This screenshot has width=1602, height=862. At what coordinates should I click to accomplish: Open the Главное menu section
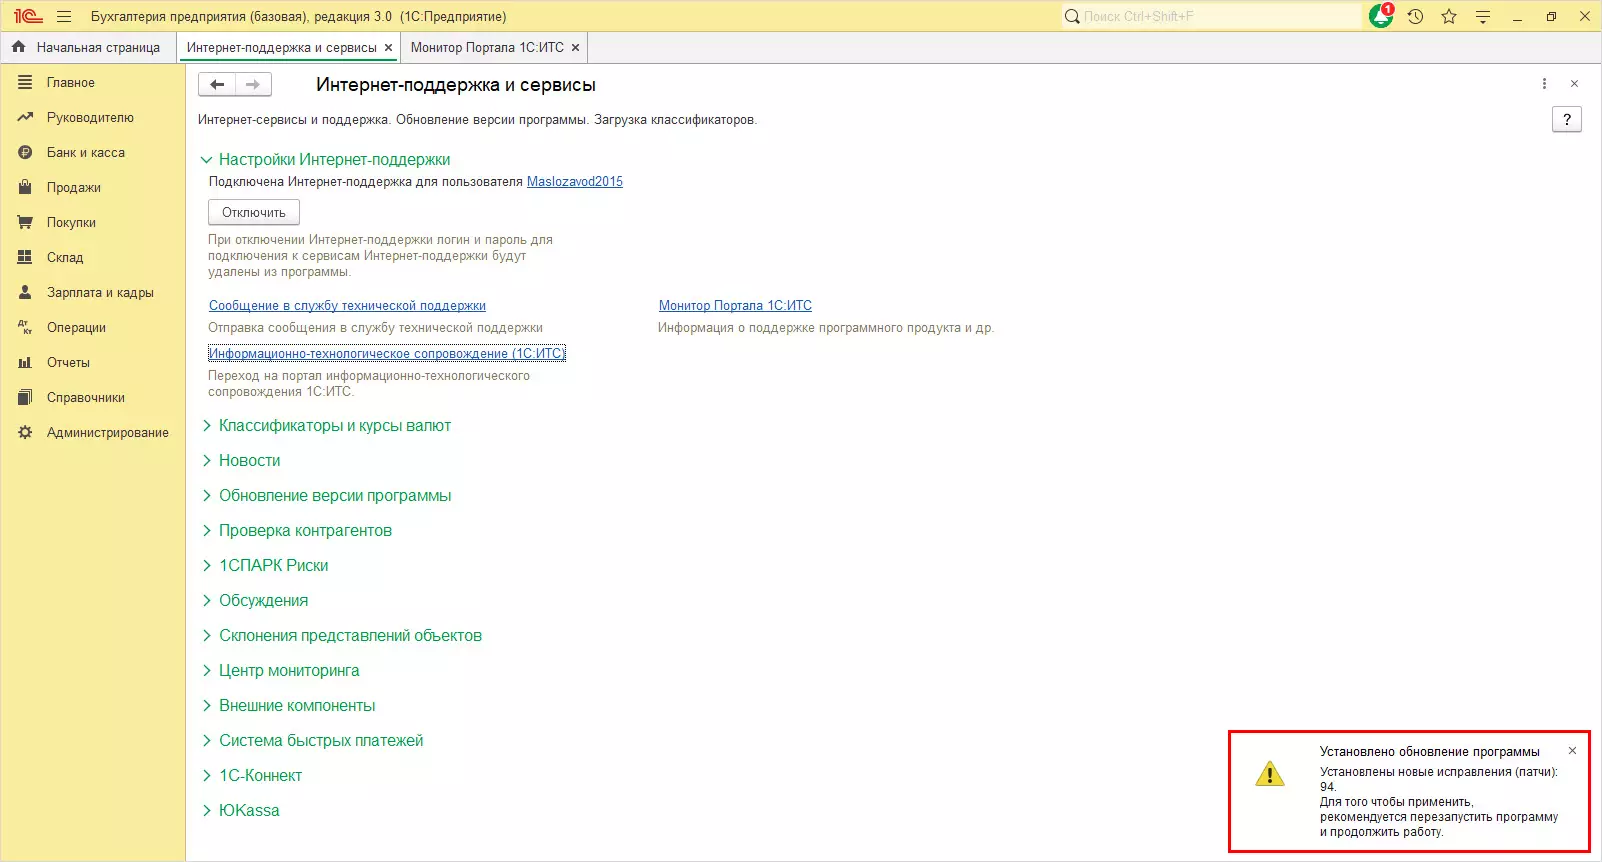[71, 83]
